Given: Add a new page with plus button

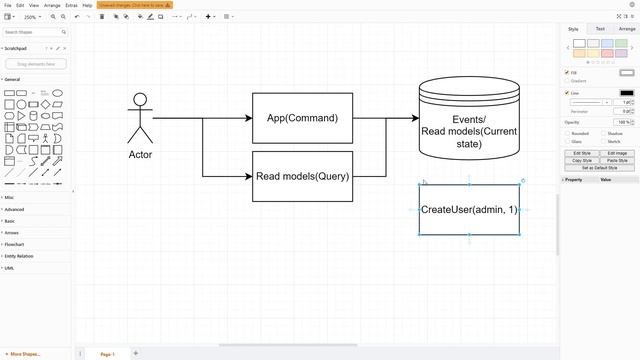Looking at the screenshot, I should 136,353.
